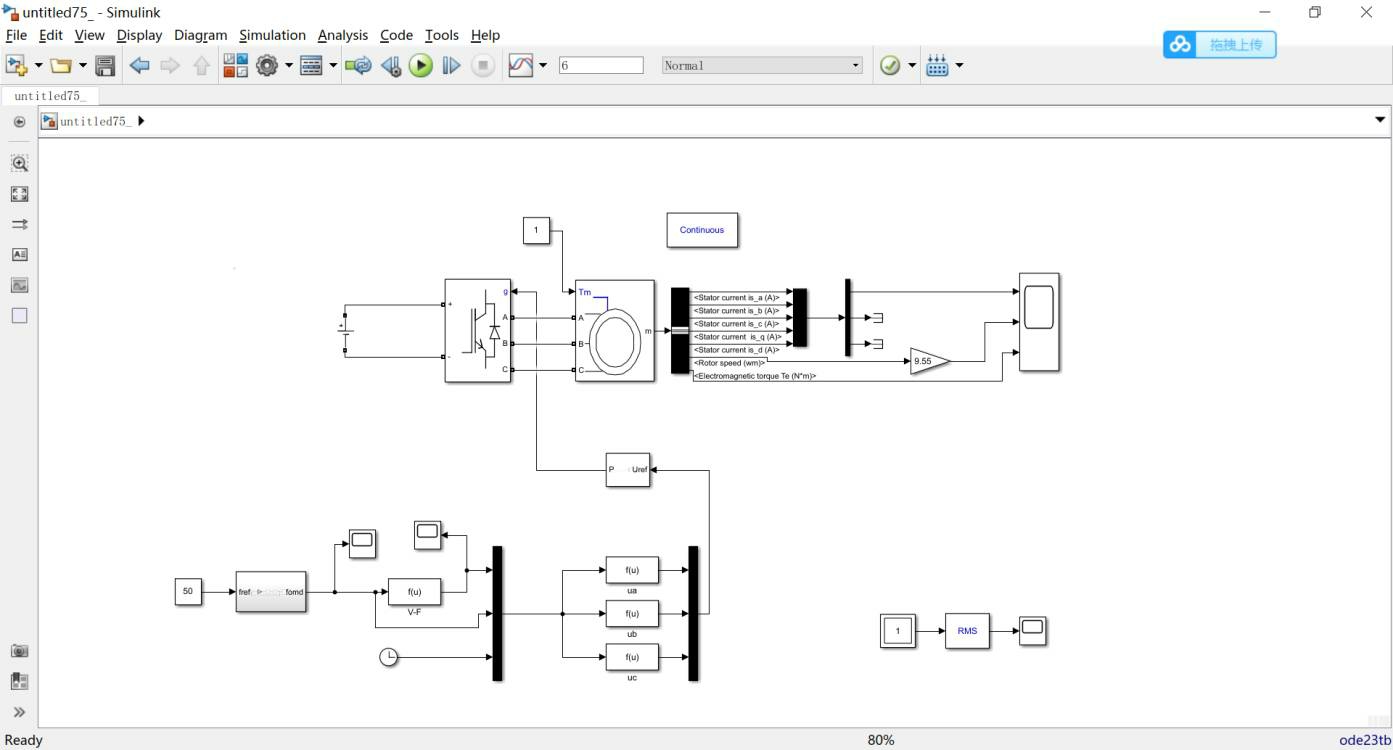Click the Run simulation play button
The height and width of the screenshot is (750, 1393).
pyautogui.click(x=421, y=66)
